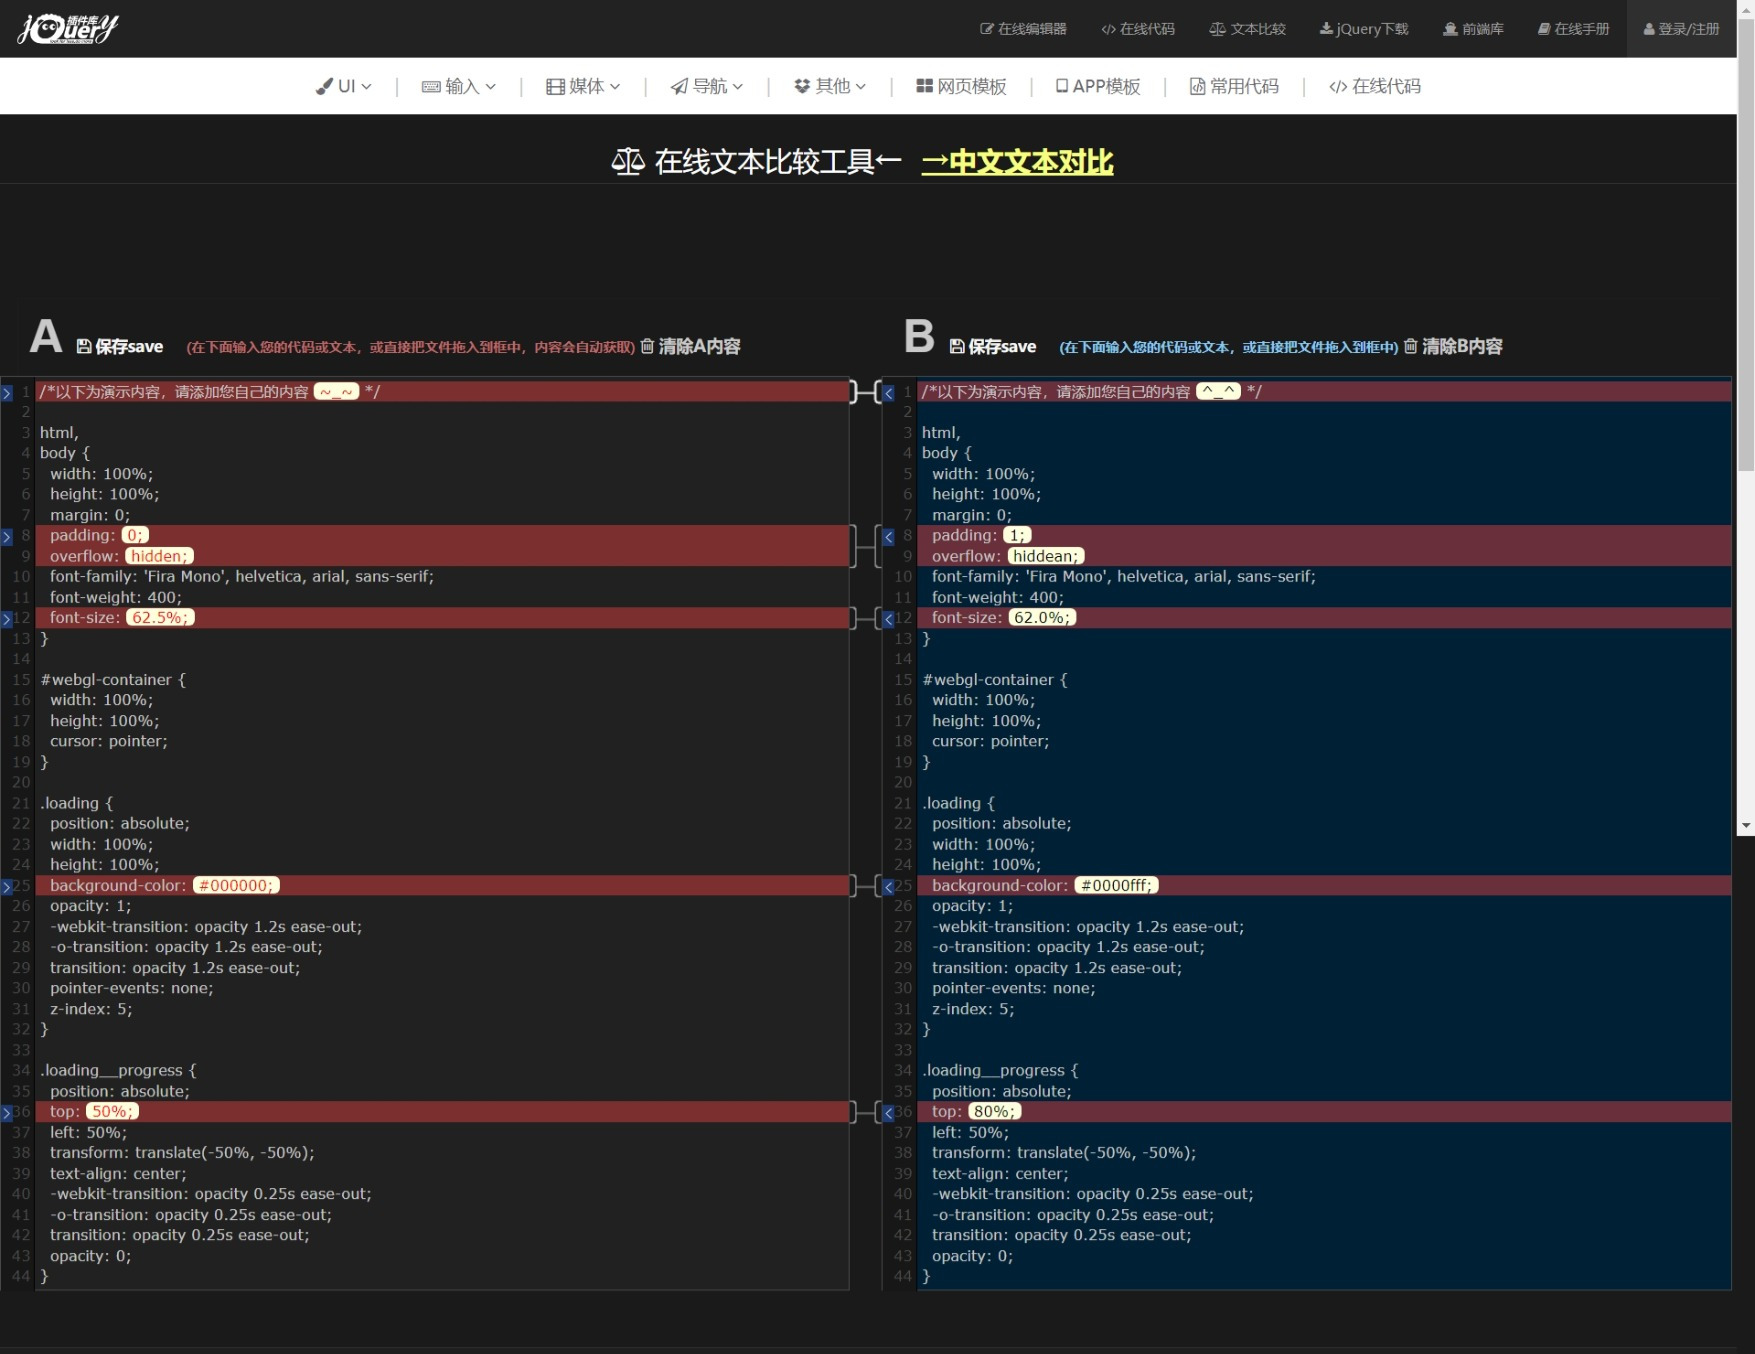1755x1354 pixels.
Task: Click '.loading {' line in panel A
Action: coord(77,803)
